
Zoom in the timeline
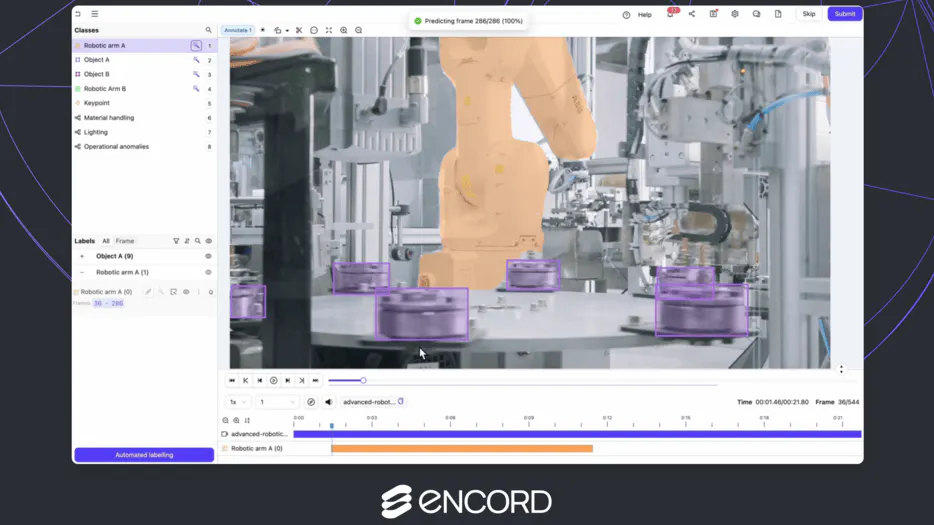coord(236,420)
